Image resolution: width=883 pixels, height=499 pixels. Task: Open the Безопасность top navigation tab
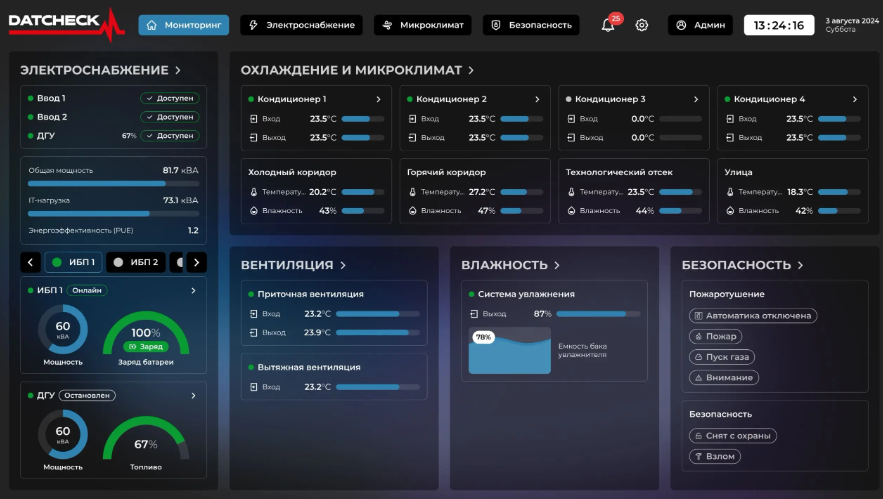pyautogui.click(x=531, y=25)
